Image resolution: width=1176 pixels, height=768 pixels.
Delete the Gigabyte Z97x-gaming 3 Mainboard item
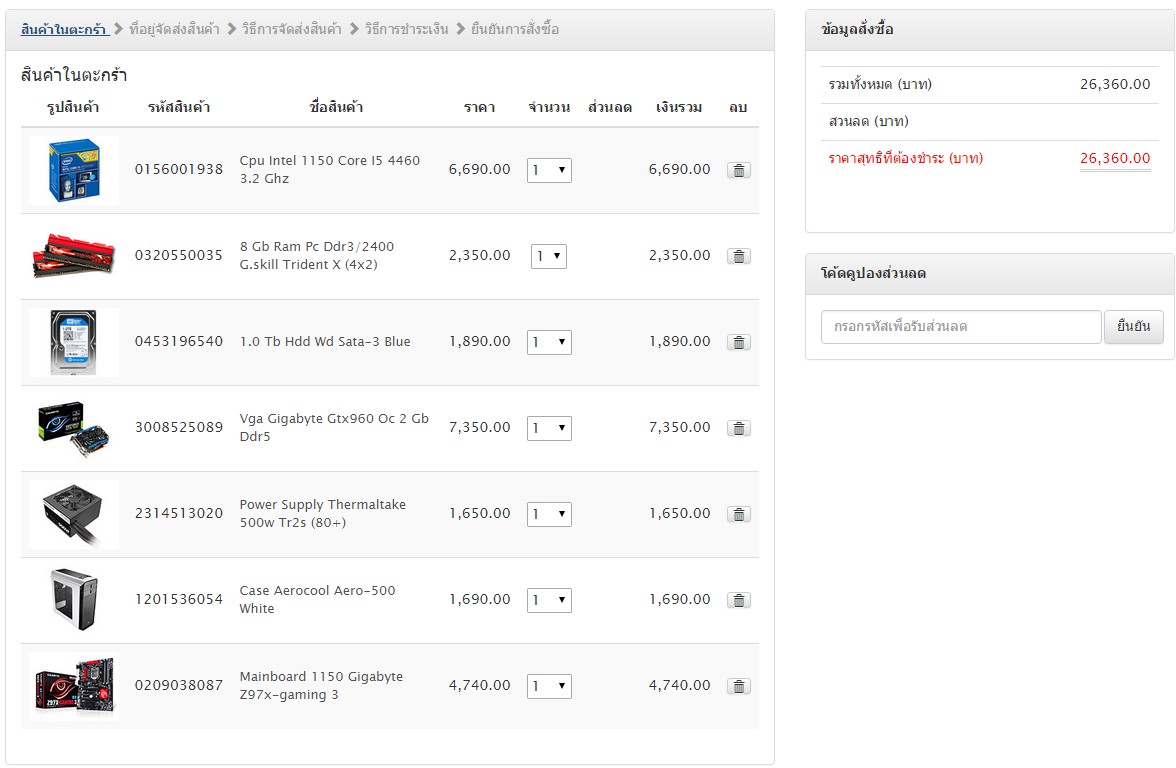739,686
